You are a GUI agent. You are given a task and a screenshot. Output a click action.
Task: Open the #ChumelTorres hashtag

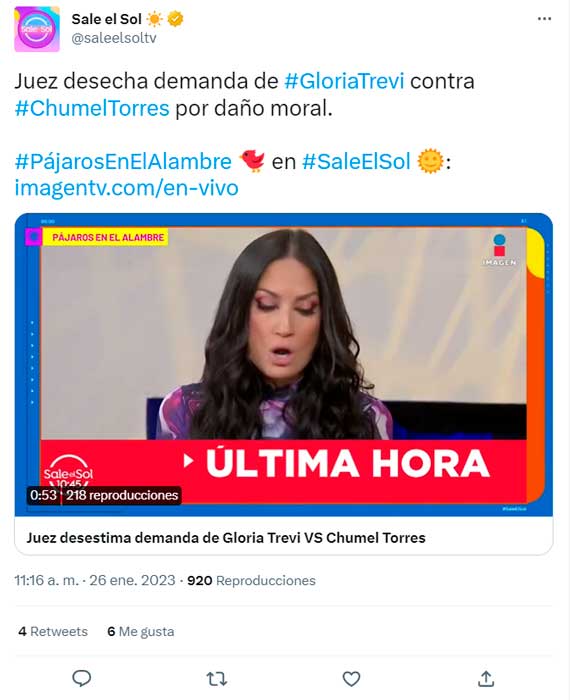point(92,108)
